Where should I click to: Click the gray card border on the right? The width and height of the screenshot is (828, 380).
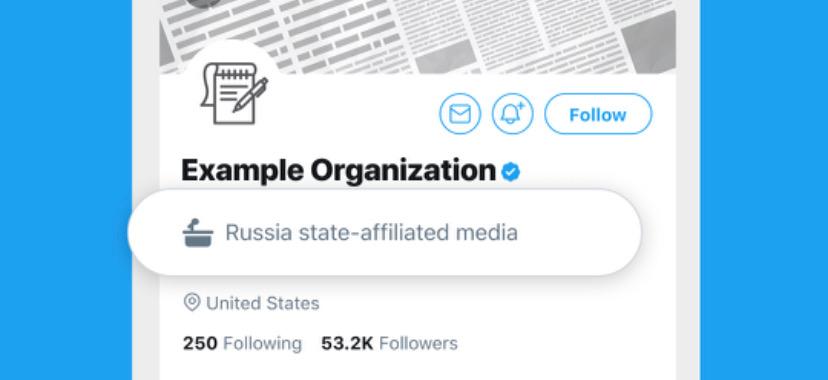688,190
